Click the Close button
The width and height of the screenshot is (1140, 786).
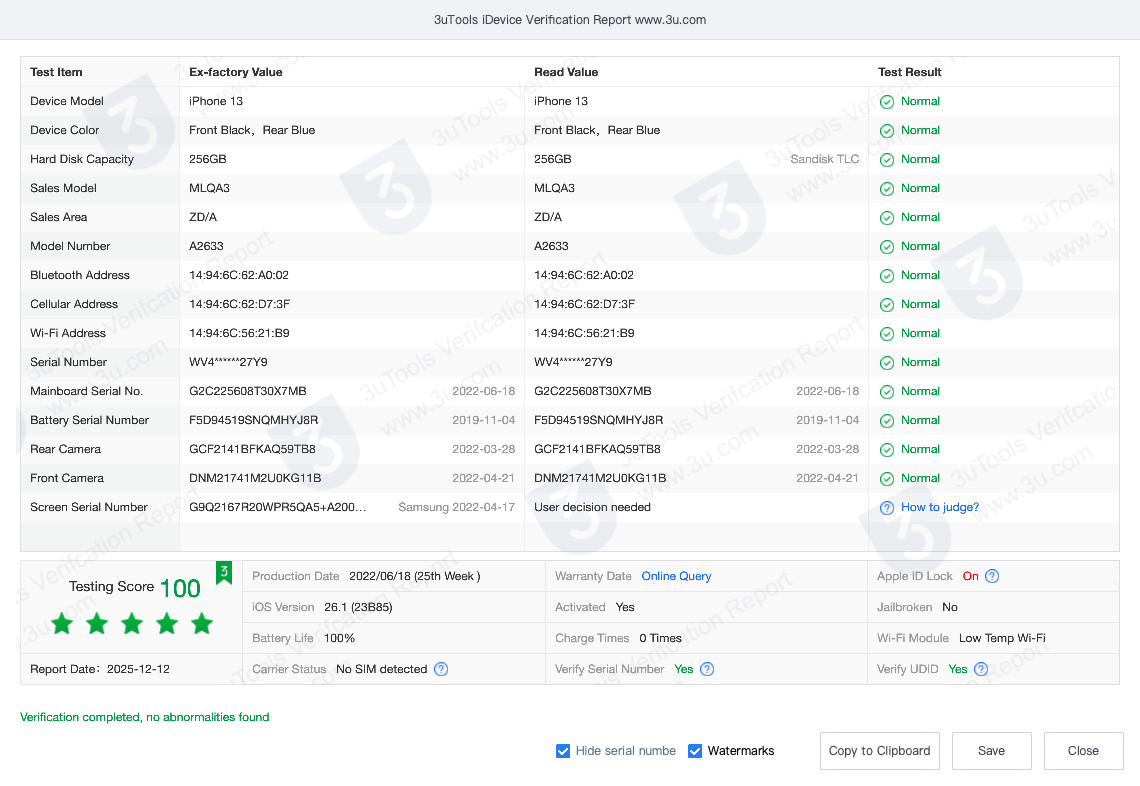[1083, 751]
